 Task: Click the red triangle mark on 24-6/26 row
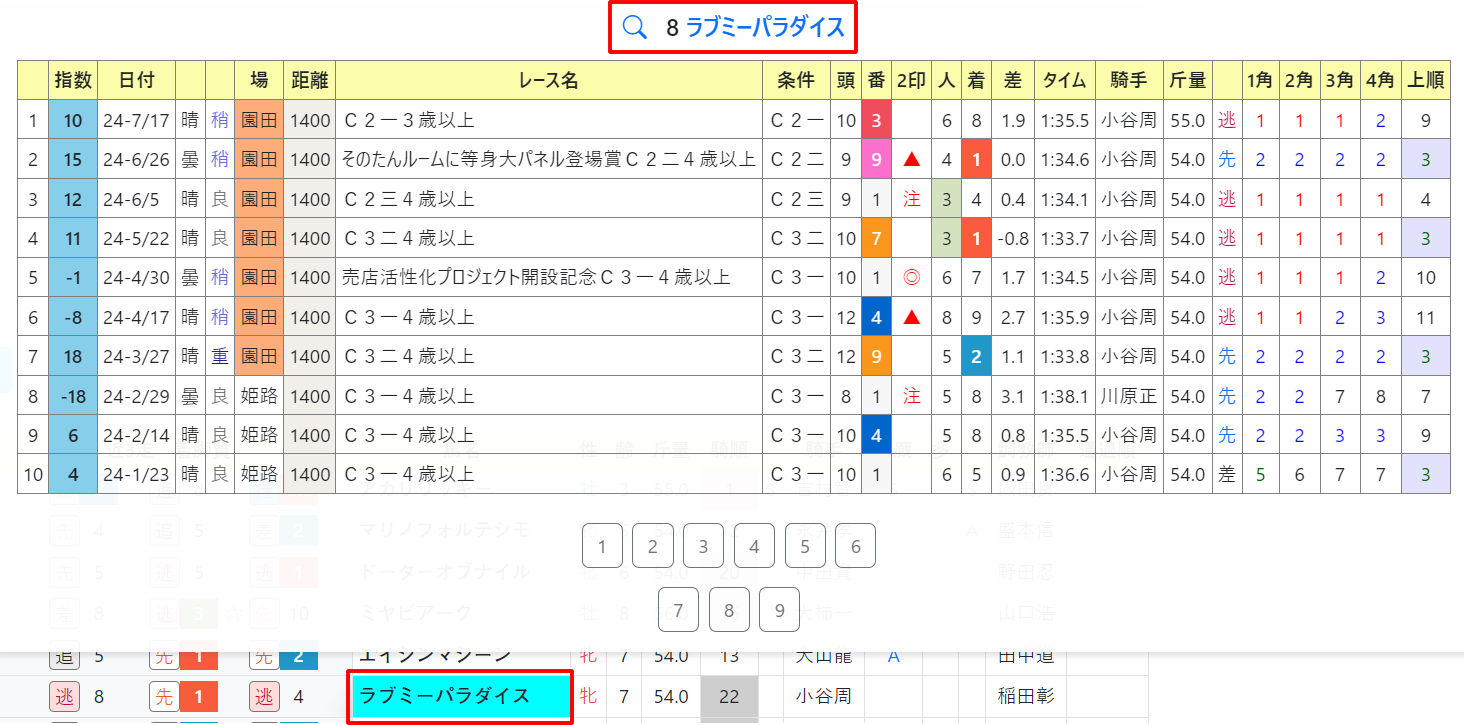coord(911,159)
